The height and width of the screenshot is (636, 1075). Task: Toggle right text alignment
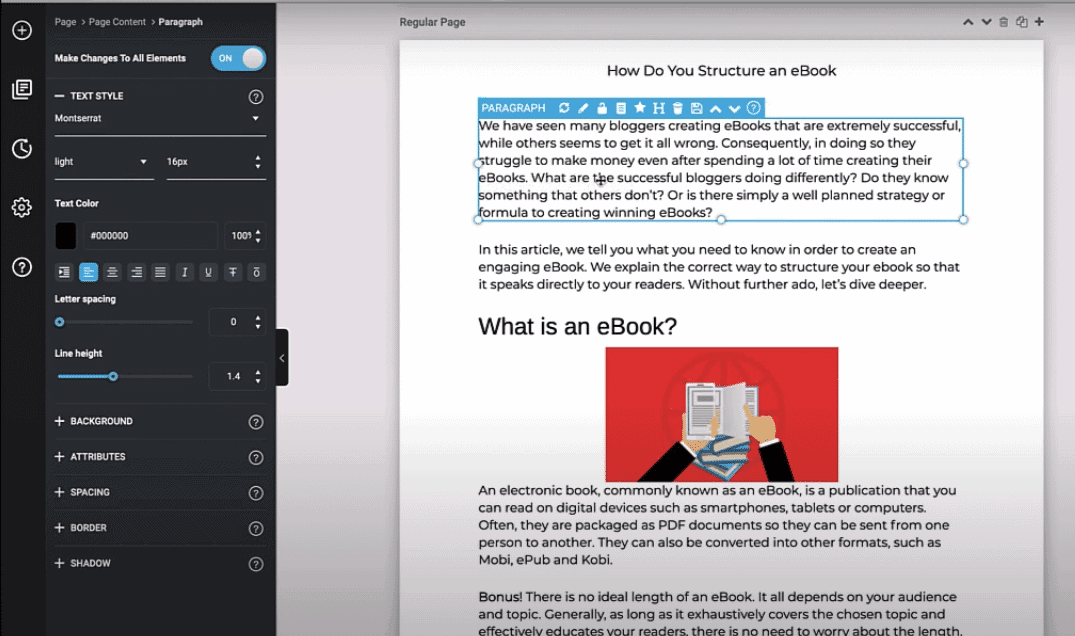136,272
